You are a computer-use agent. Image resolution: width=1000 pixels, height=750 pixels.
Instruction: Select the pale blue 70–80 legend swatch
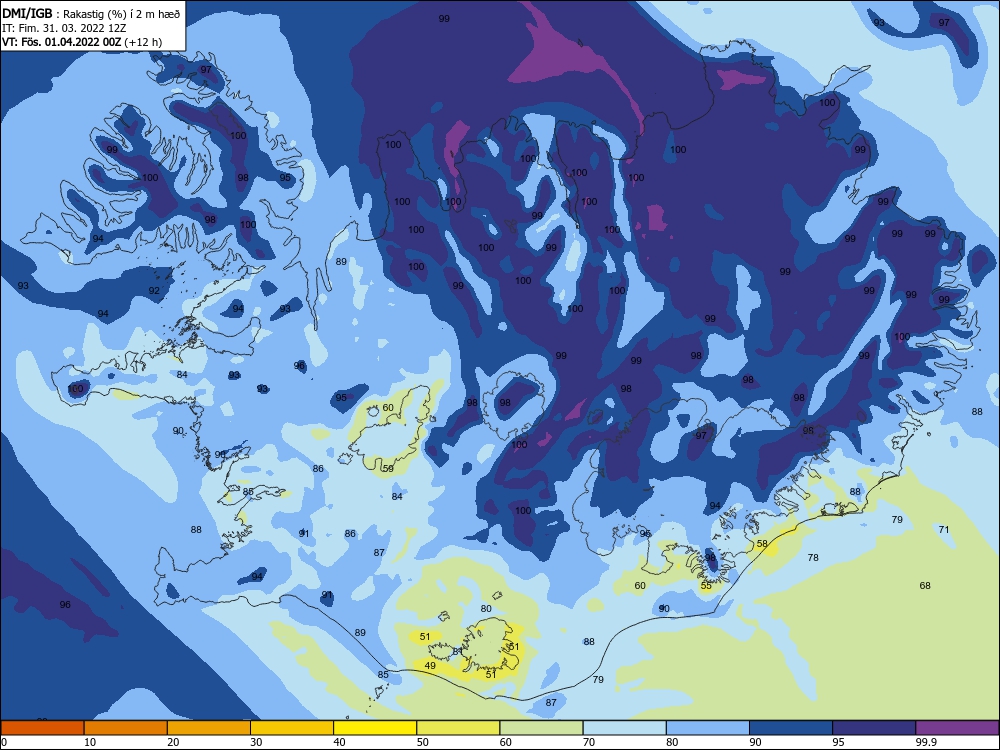pyautogui.click(x=624, y=728)
